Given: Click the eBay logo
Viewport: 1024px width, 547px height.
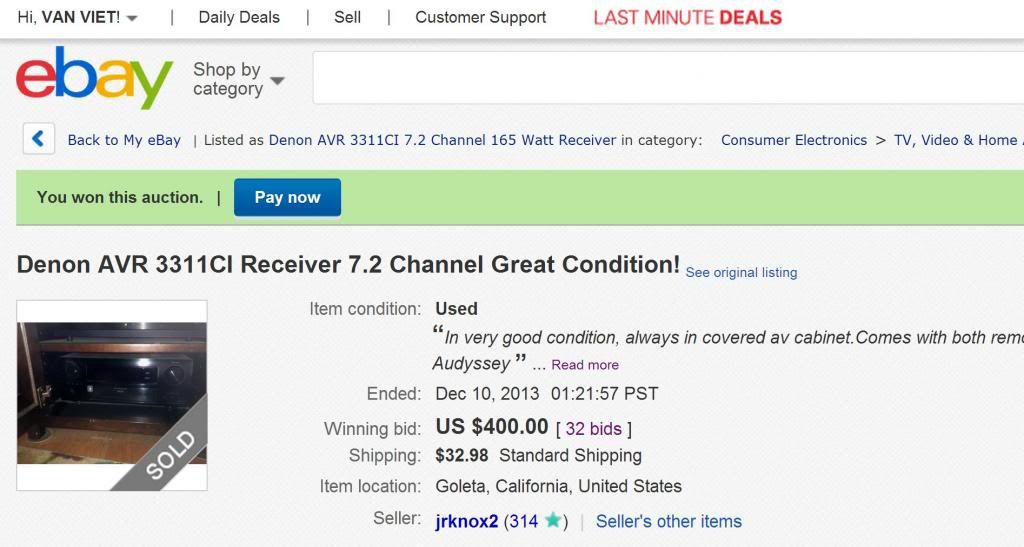Looking at the screenshot, I should (95, 77).
